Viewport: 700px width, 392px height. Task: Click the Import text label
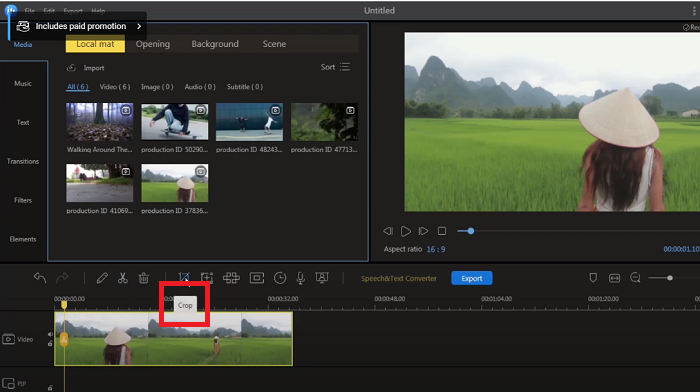[x=94, y=68]
